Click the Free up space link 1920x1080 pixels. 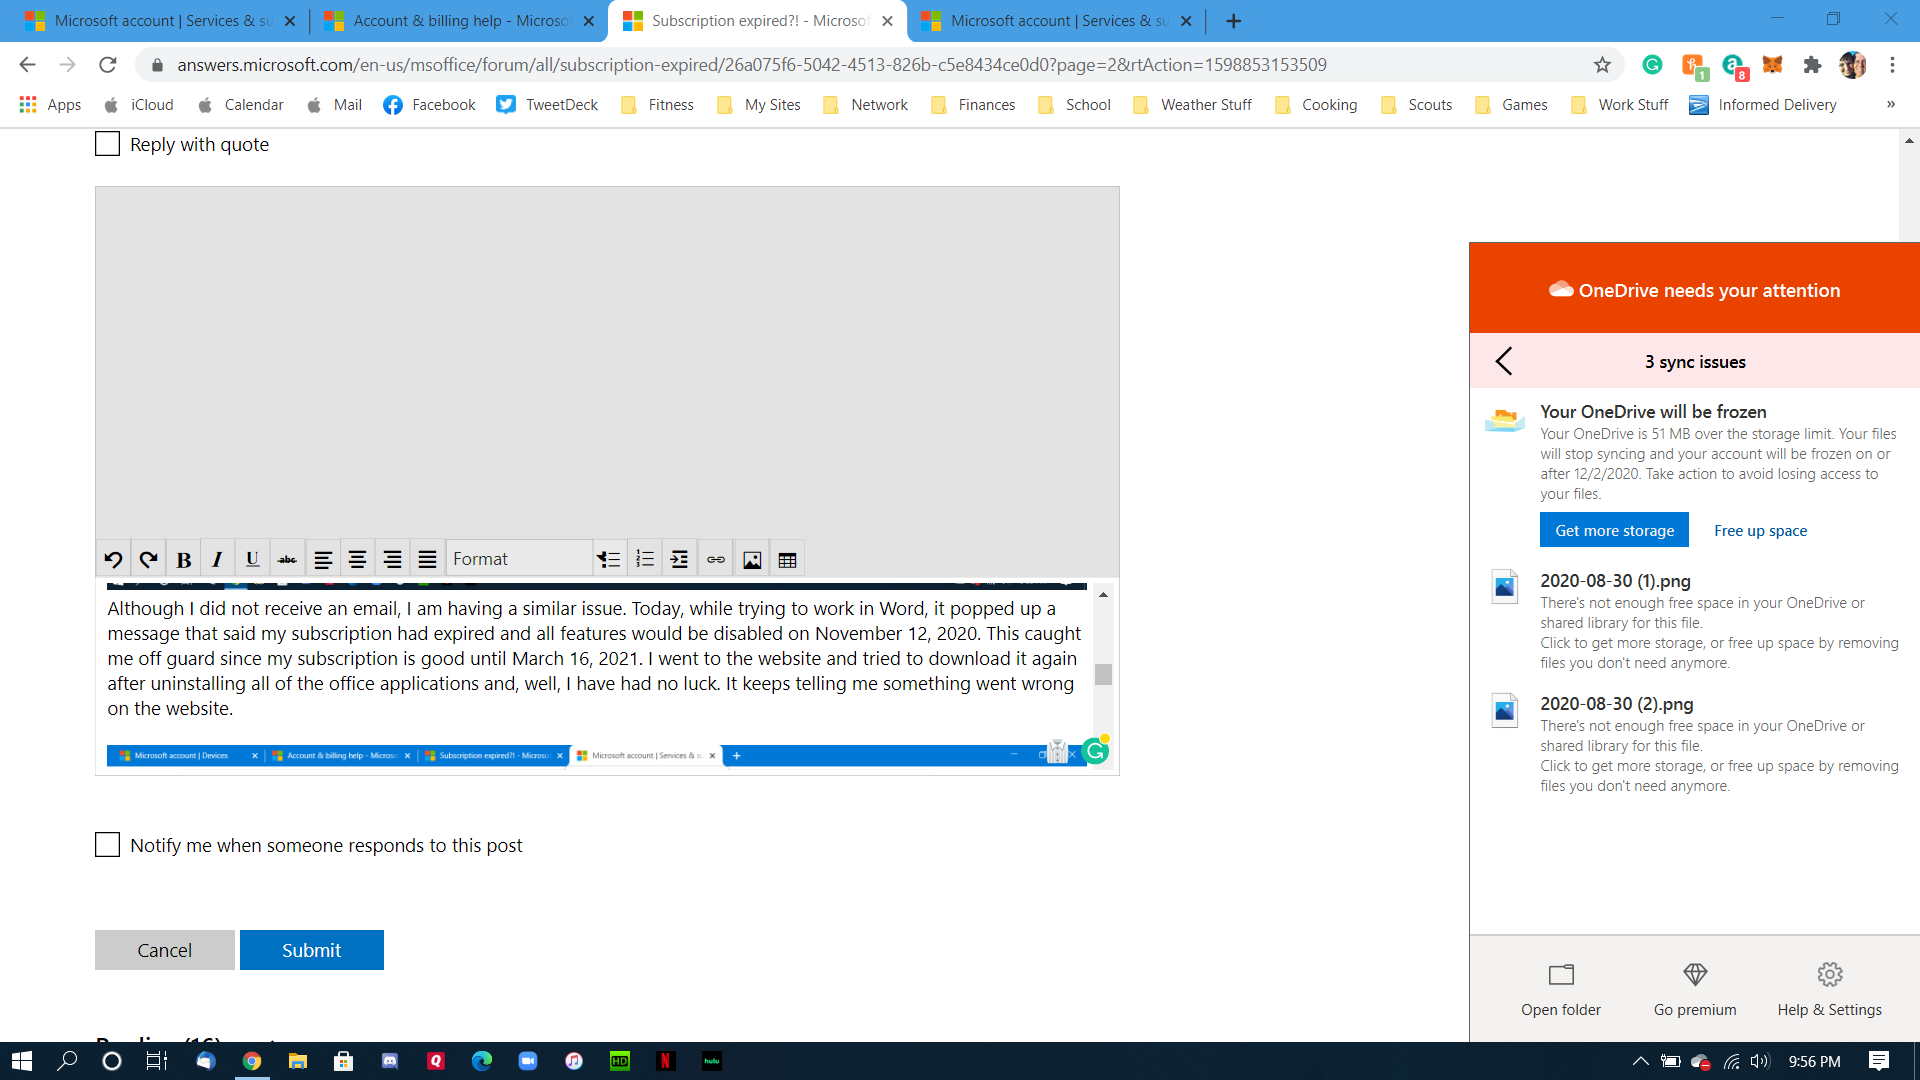[1760, 531]
